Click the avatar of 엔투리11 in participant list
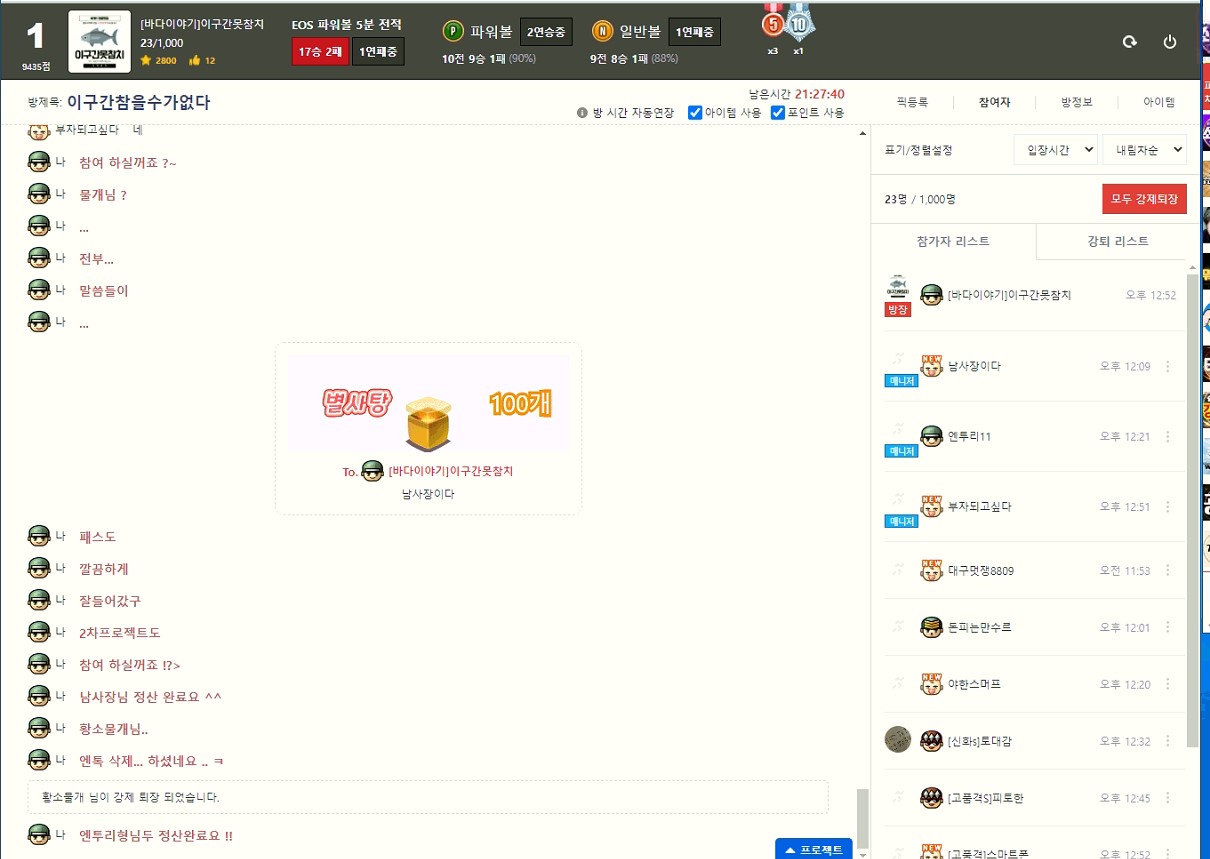The image size is (1210, 859). point(931,436)
